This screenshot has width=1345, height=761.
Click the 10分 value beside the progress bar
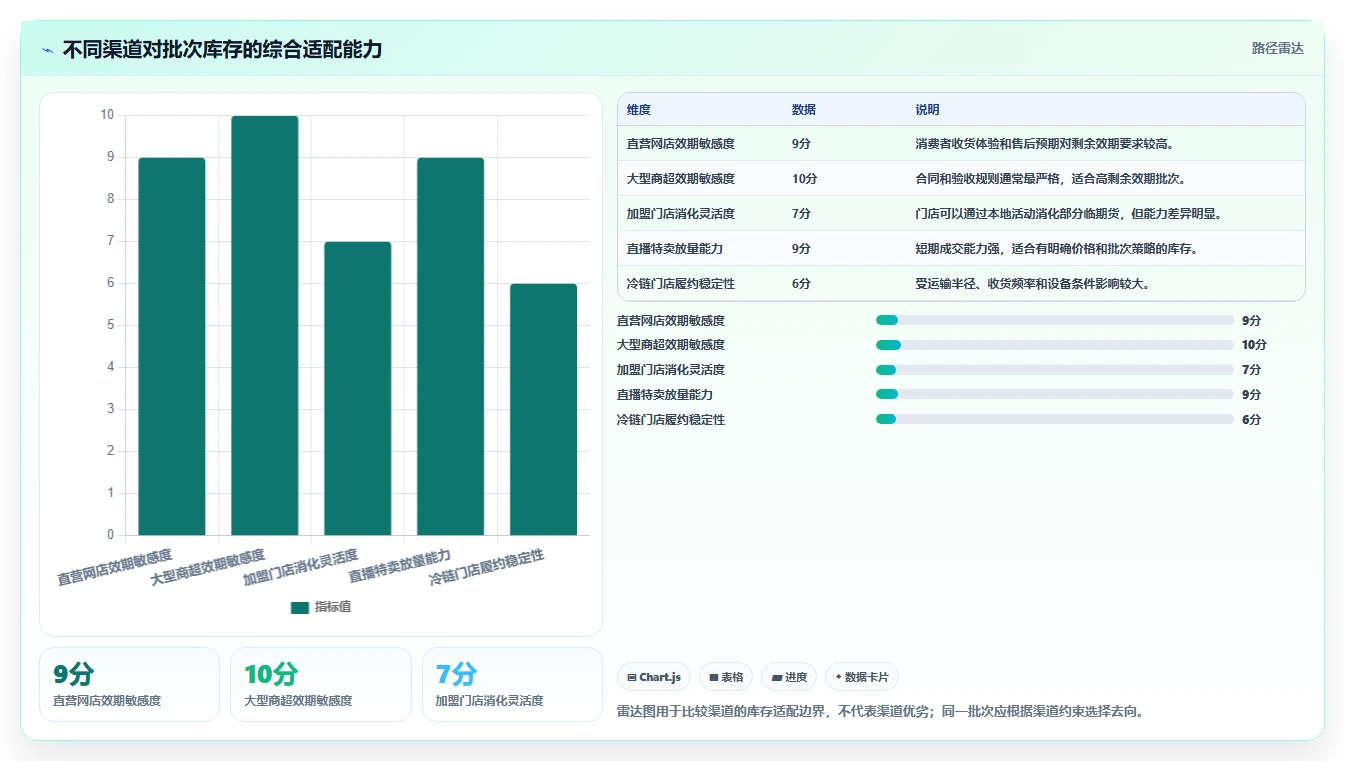pos(1254,344)
